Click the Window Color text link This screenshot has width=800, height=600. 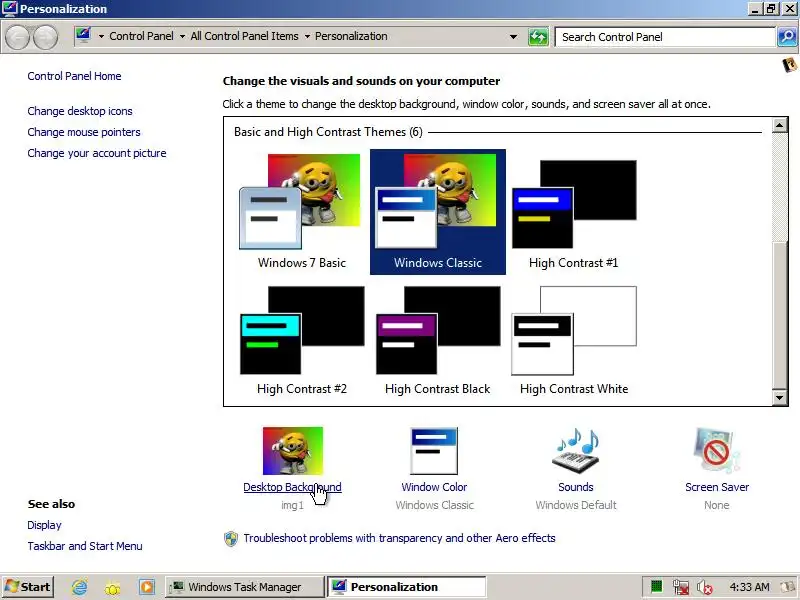[x=434, y=487]
